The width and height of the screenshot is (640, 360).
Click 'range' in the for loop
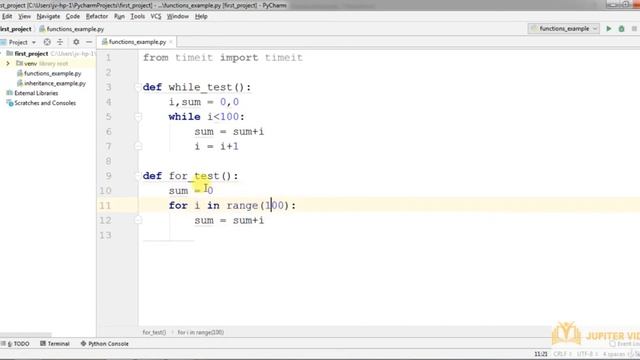pyautogui.click(x=242, y=205)
